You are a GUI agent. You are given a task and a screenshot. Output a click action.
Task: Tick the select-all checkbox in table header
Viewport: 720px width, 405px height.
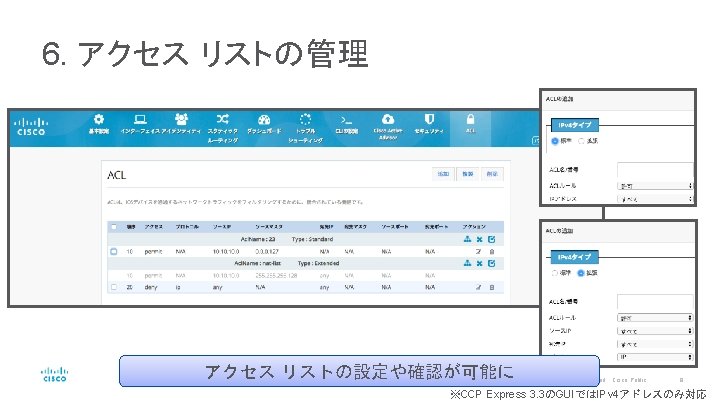(114, 227)
